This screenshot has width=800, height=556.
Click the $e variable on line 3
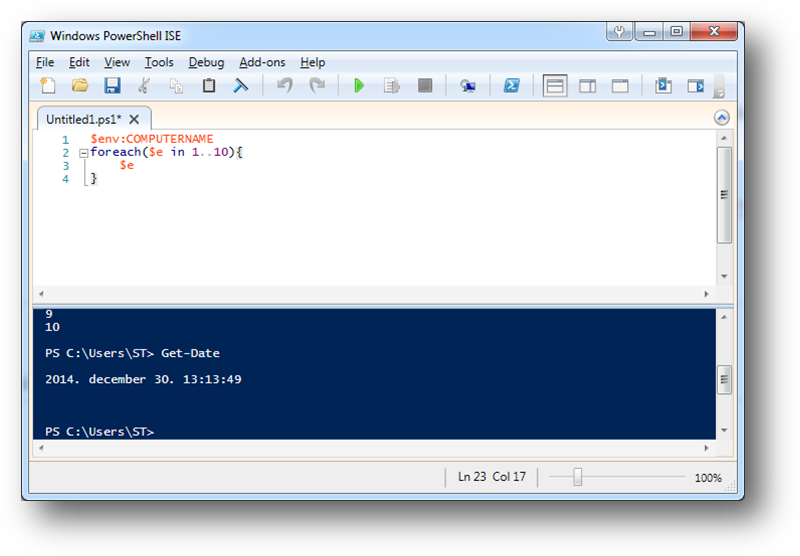(127, 165)
